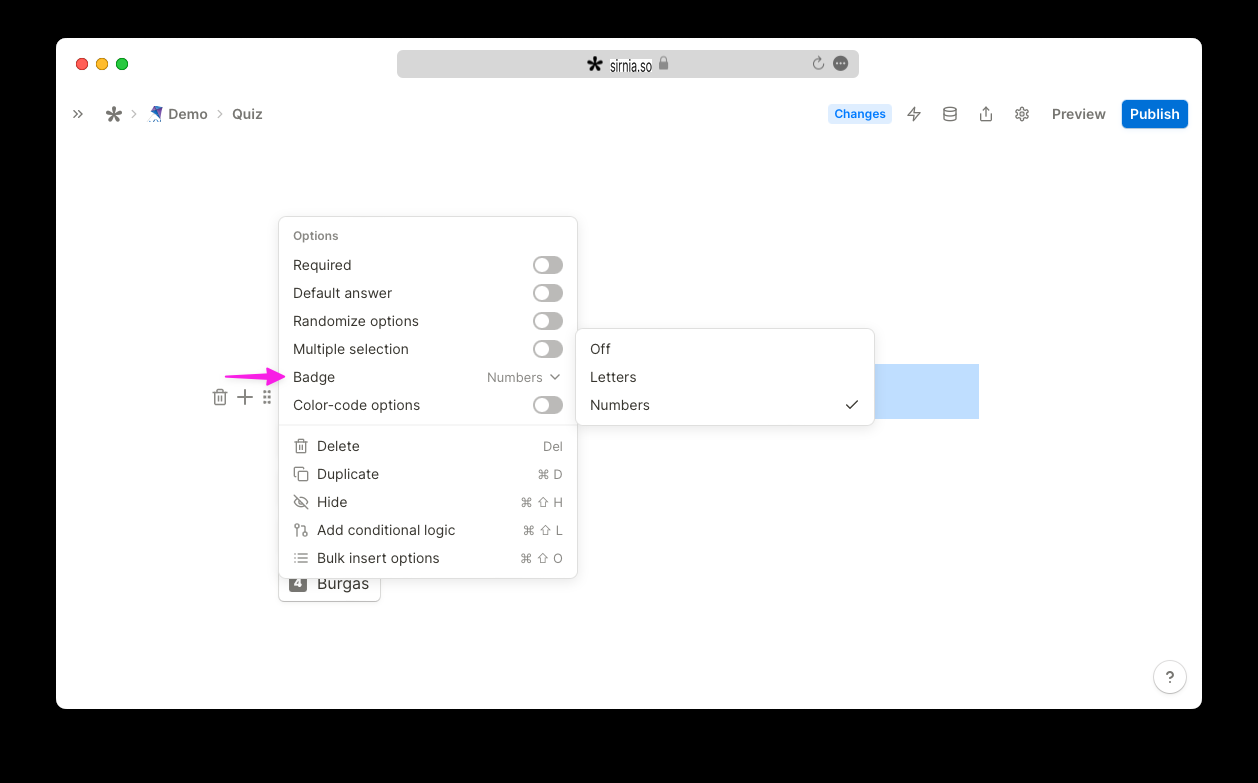Click the Publish button
The image size is (1258, 783).
pos(1155,114)
